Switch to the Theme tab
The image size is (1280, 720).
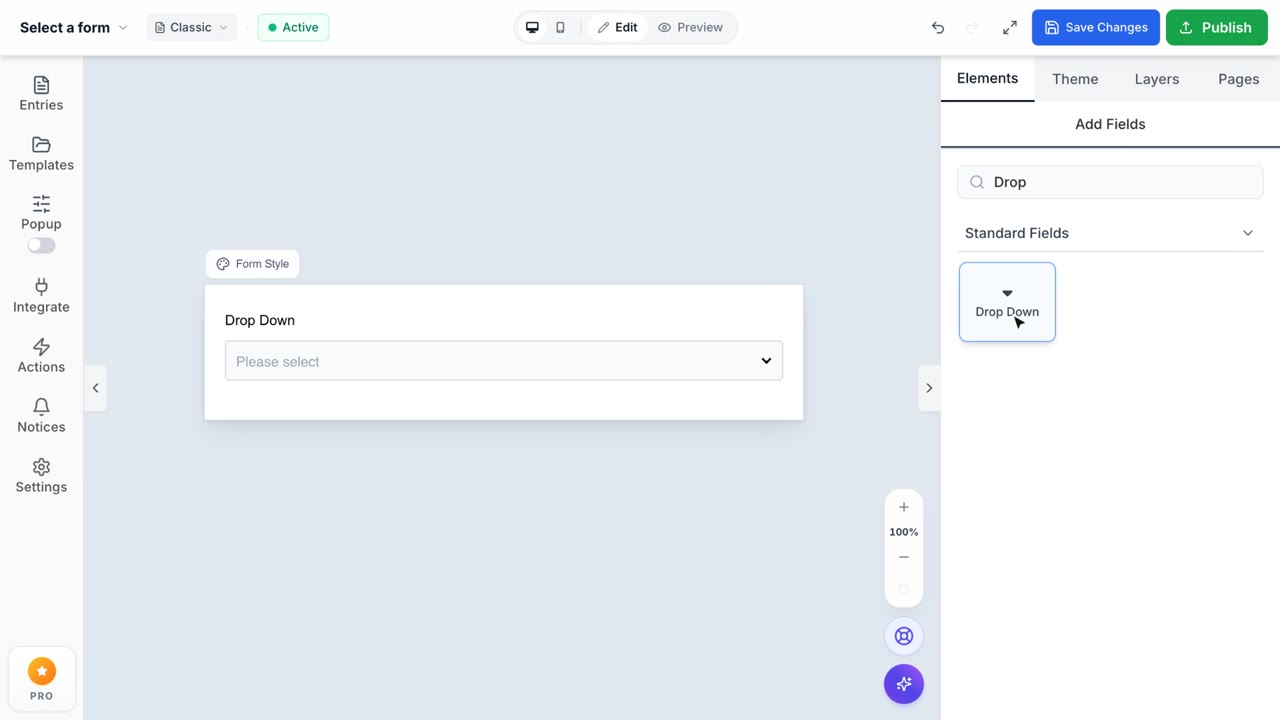tap(1075, 79)
